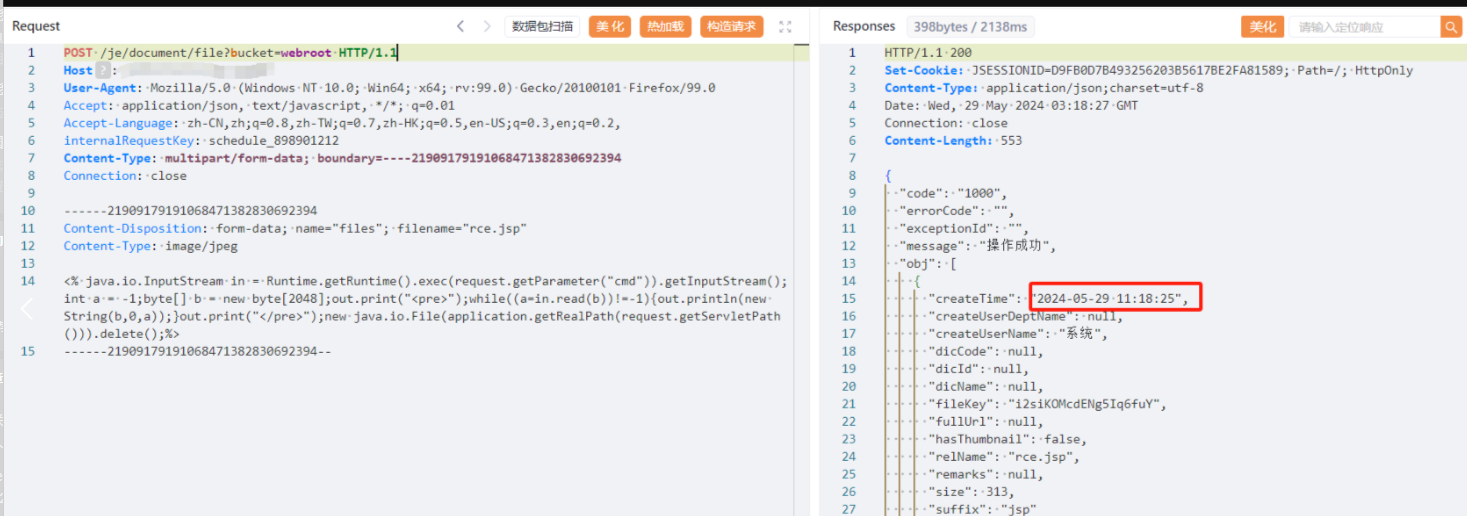Viewport: 1467px width, 516px height.
Task: Click the User-Agent header line
Action: (x=389, y=88)
